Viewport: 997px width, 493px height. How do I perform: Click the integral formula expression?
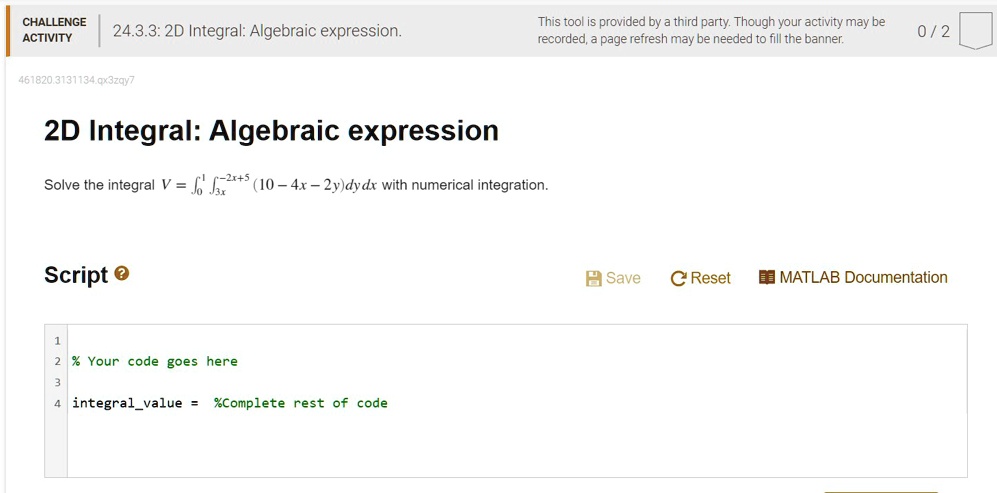[269, 185]
